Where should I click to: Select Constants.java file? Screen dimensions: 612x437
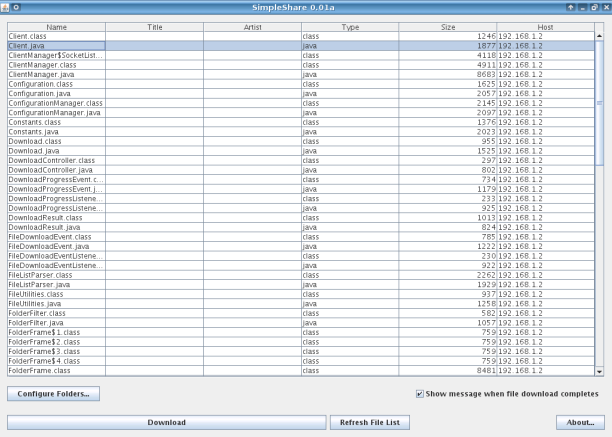(x=33, y=132)
